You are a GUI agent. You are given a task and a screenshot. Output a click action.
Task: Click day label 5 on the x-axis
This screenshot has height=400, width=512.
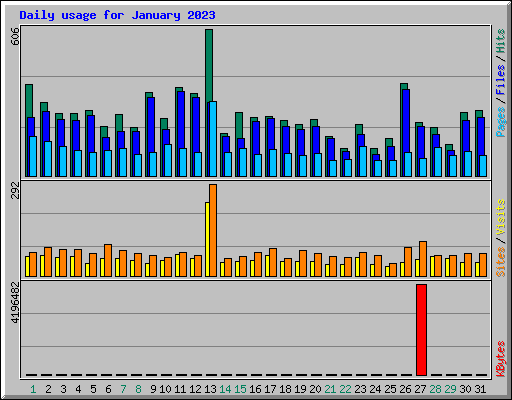[x=93, y=389]
